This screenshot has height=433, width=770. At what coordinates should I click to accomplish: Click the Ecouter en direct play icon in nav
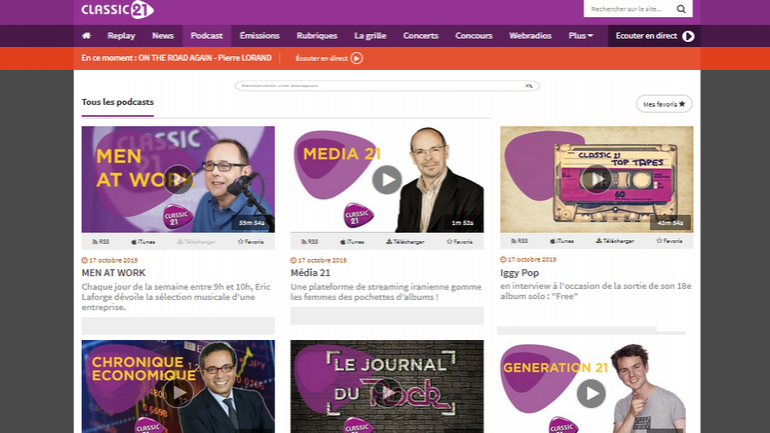[x=688, y=36]
